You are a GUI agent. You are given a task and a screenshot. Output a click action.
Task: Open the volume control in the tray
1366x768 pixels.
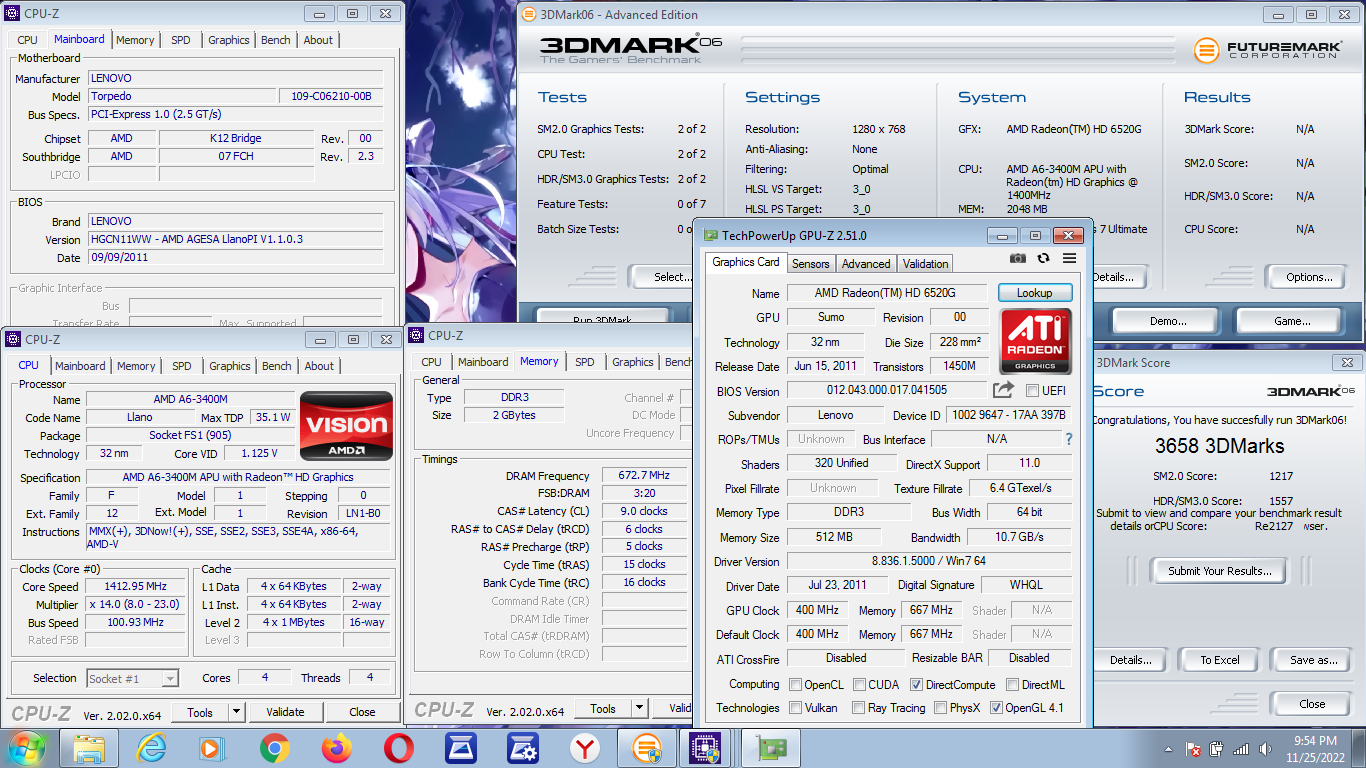[x=1264, y=749]
